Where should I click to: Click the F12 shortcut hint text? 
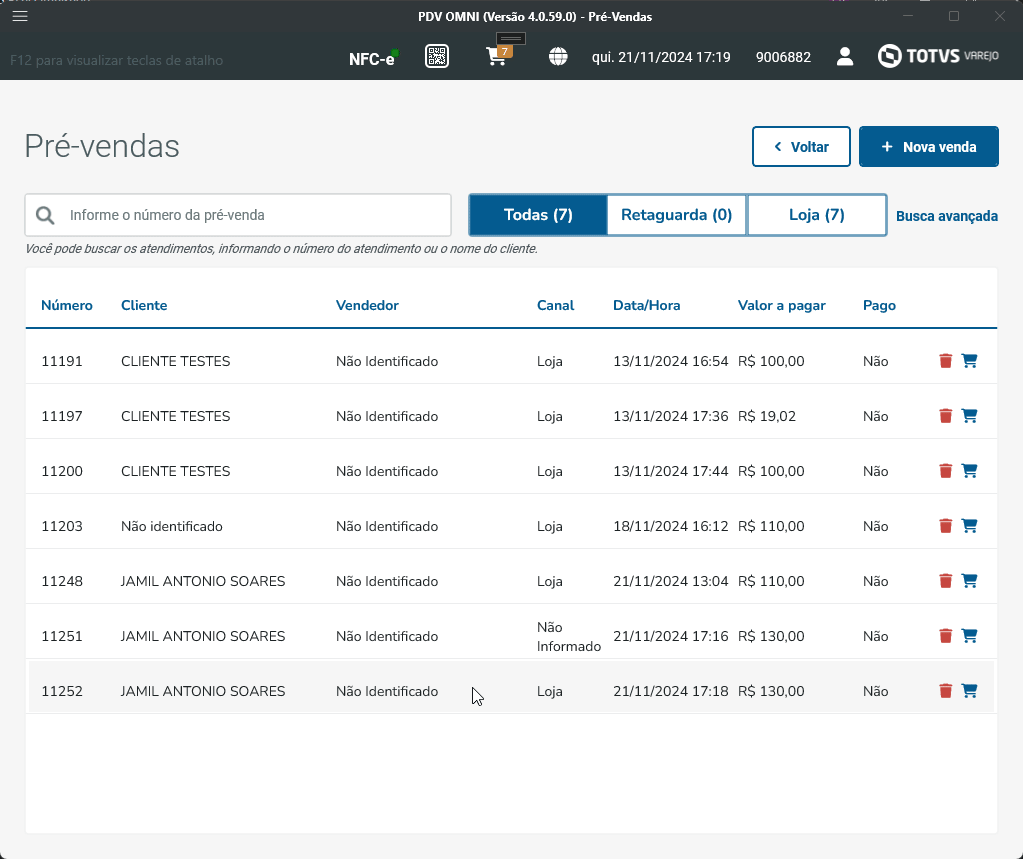pyautogui.click(x=117, y=60)
